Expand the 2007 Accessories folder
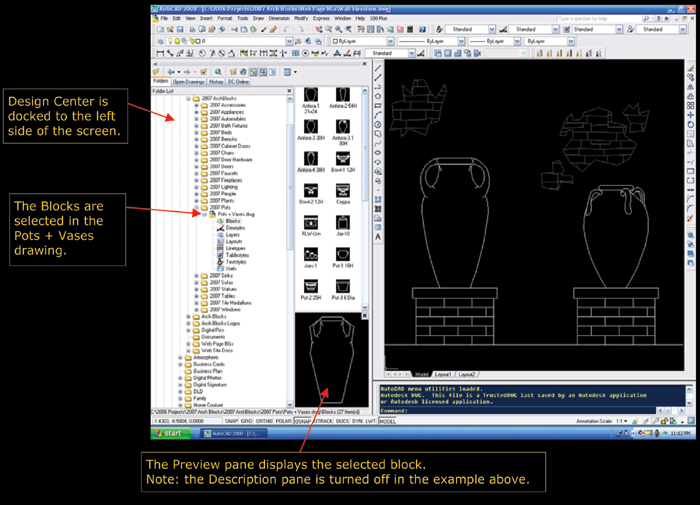This screenshot has height=505, width=700. 196,105
